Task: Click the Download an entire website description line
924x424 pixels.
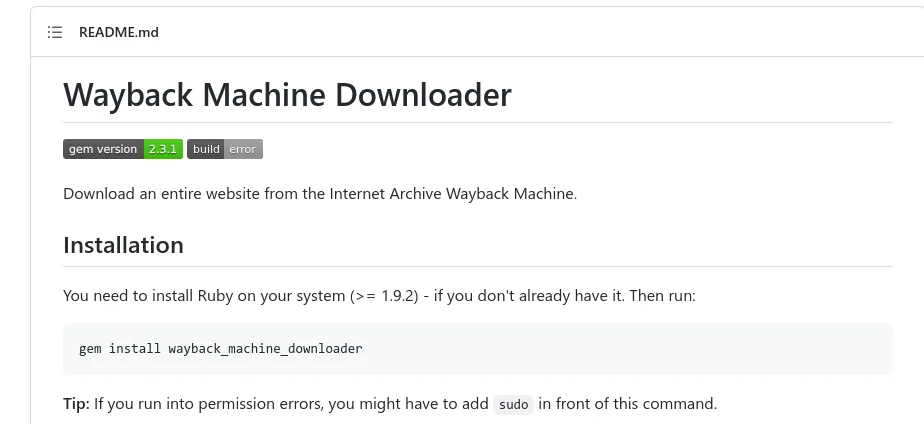Action: pyautogui.click(x=320, y=194)
